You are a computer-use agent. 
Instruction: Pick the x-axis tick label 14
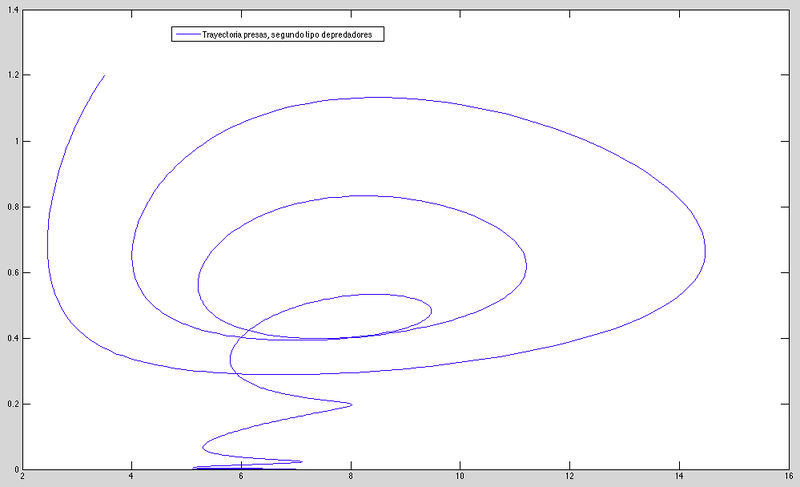[679, 478]
